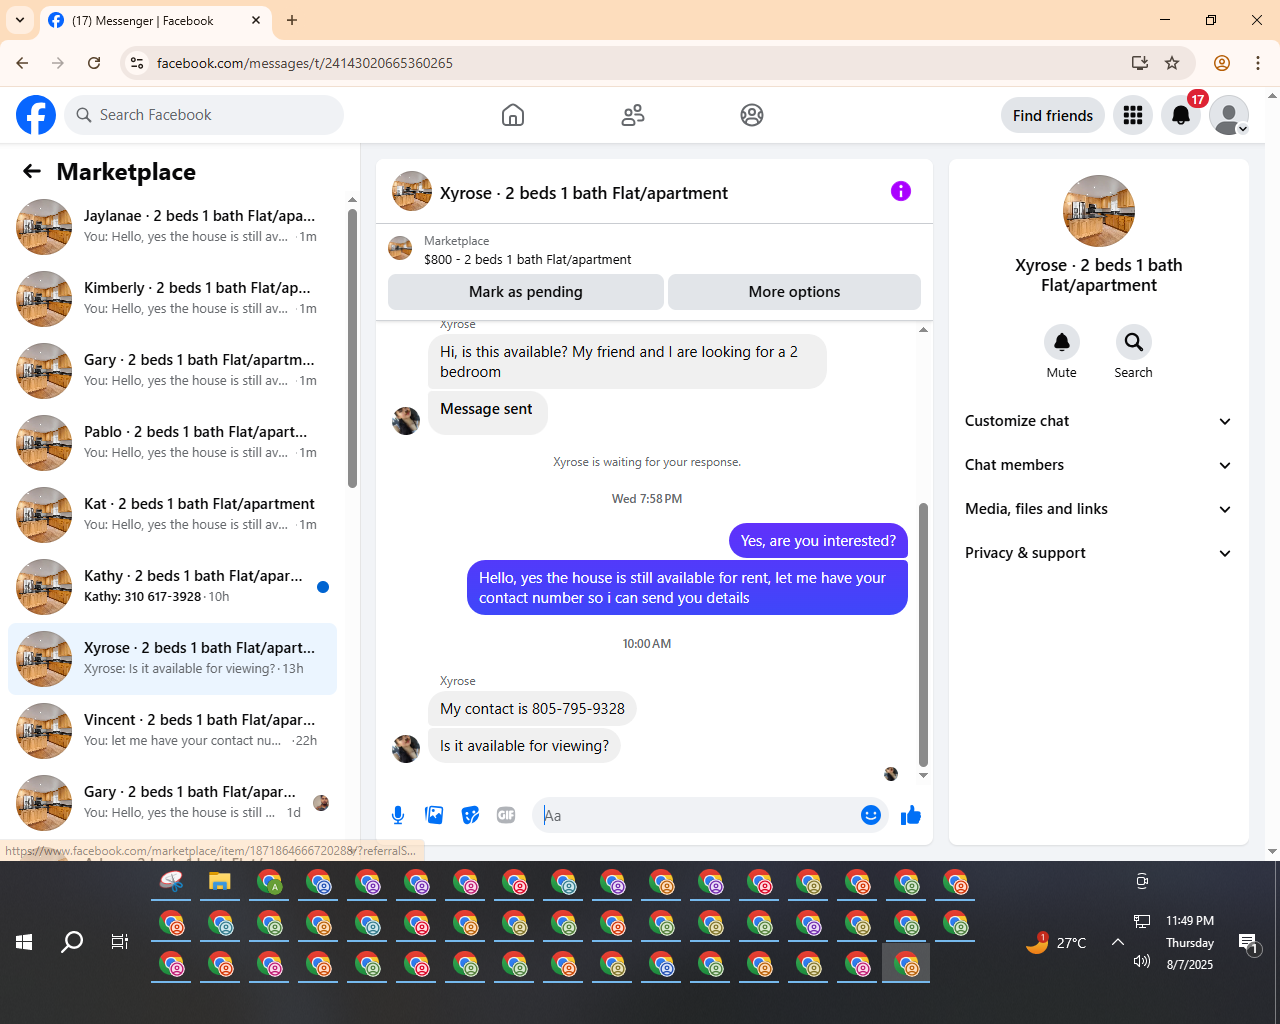Screen dimensions: 1280x1024
Task: Open the notifications bell with 17 badge
Action: pyautogui.click(x=1181, y=115)
